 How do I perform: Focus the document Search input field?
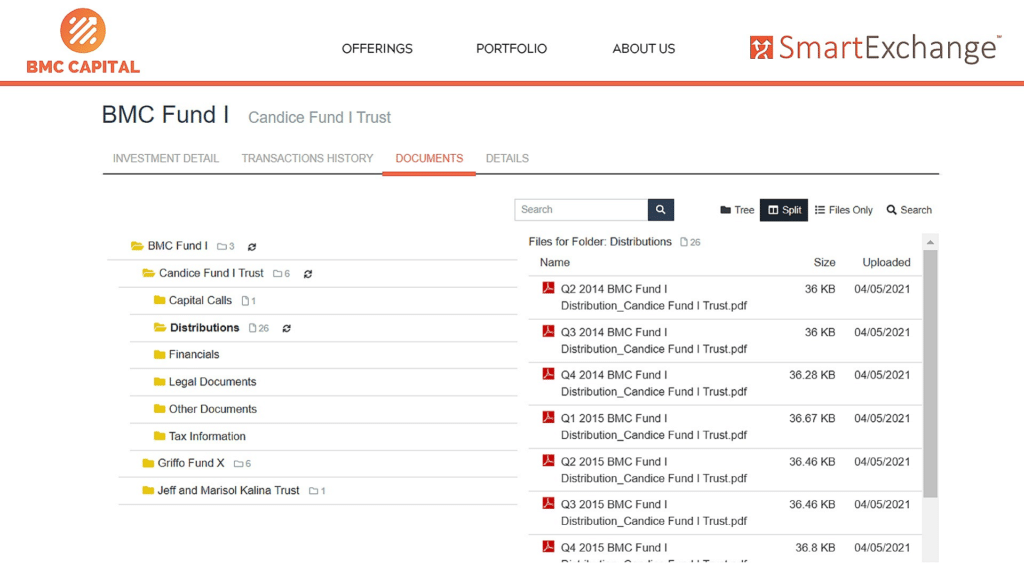tap(581, 210)
